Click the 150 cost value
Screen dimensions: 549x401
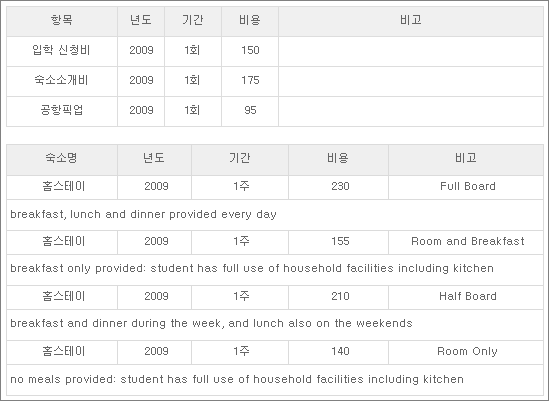(250, 50)
